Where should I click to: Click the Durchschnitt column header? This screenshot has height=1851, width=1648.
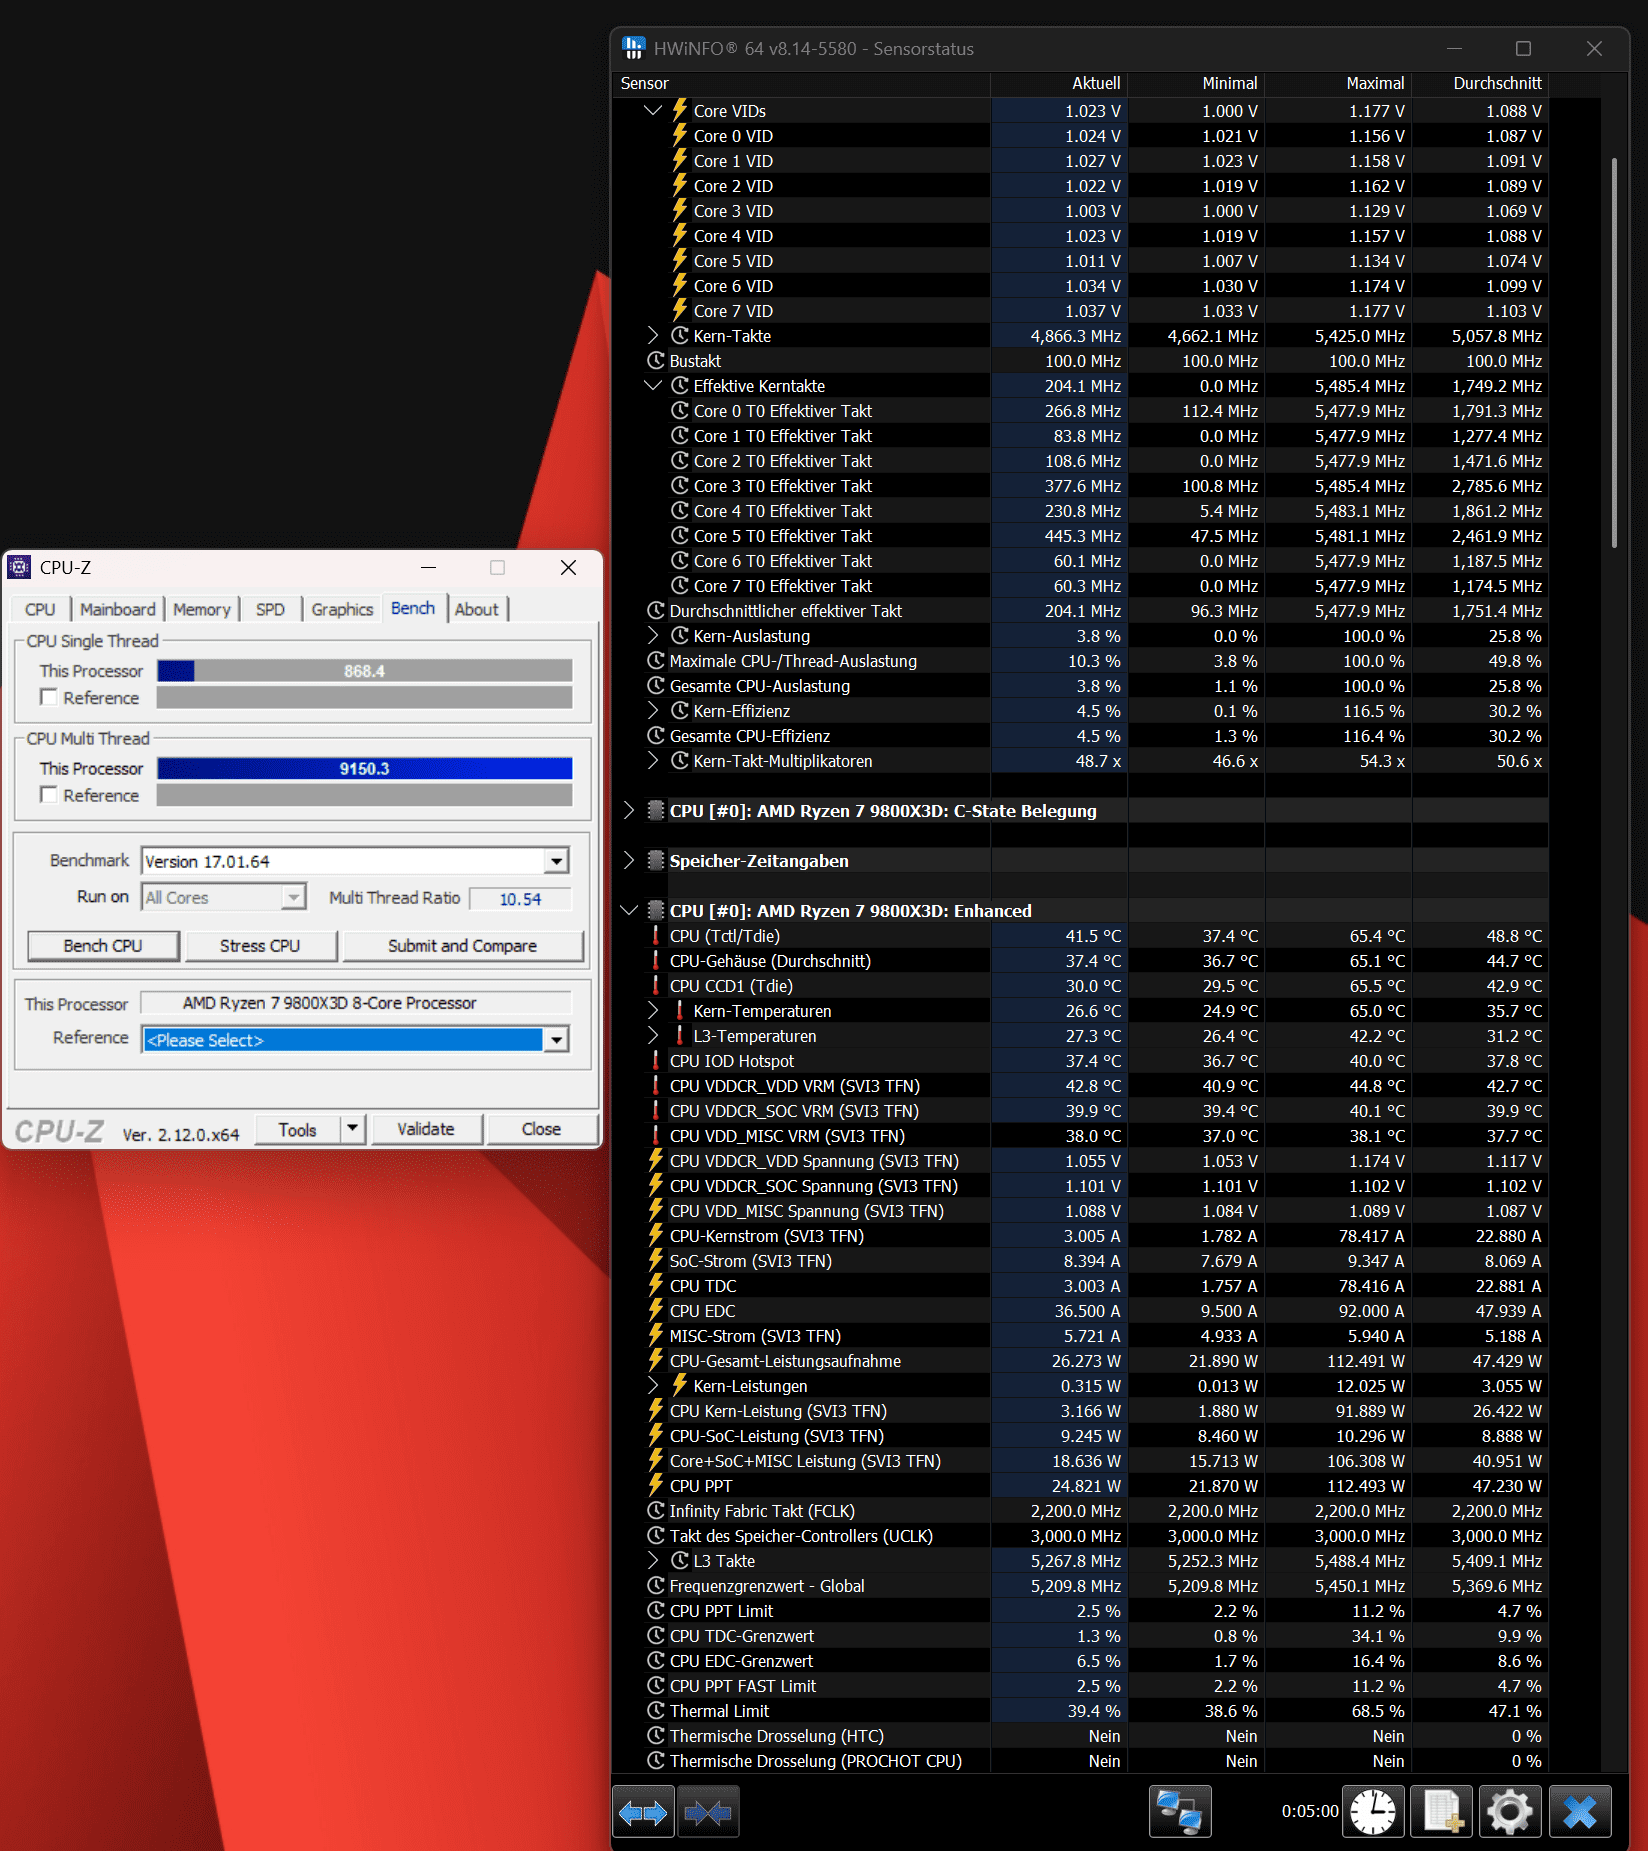pos(1480,83)
